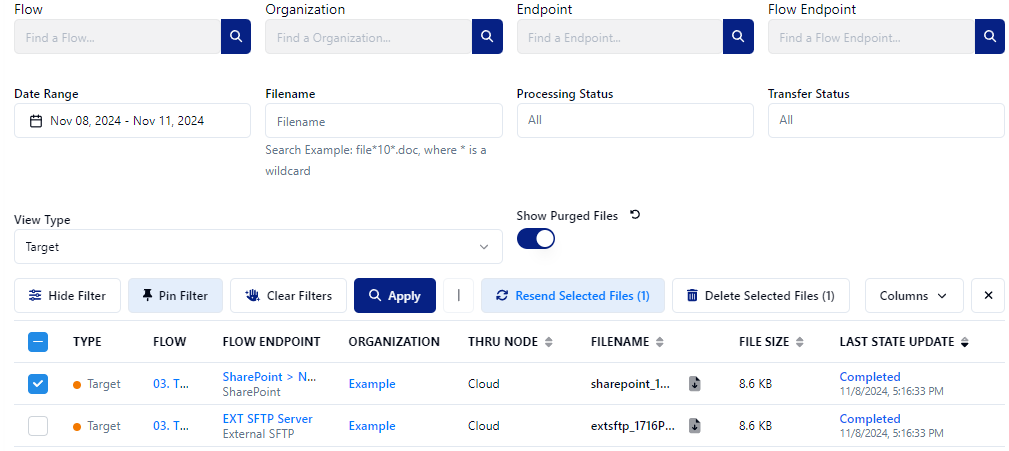
Task: Download the extsftp file via its icon
Action: [695, 426]
